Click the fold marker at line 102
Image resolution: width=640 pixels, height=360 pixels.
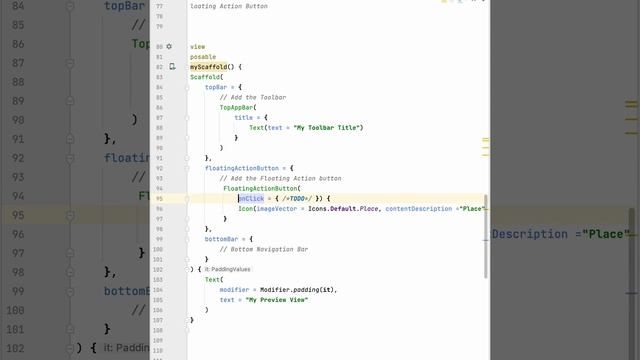coord(187,269)
